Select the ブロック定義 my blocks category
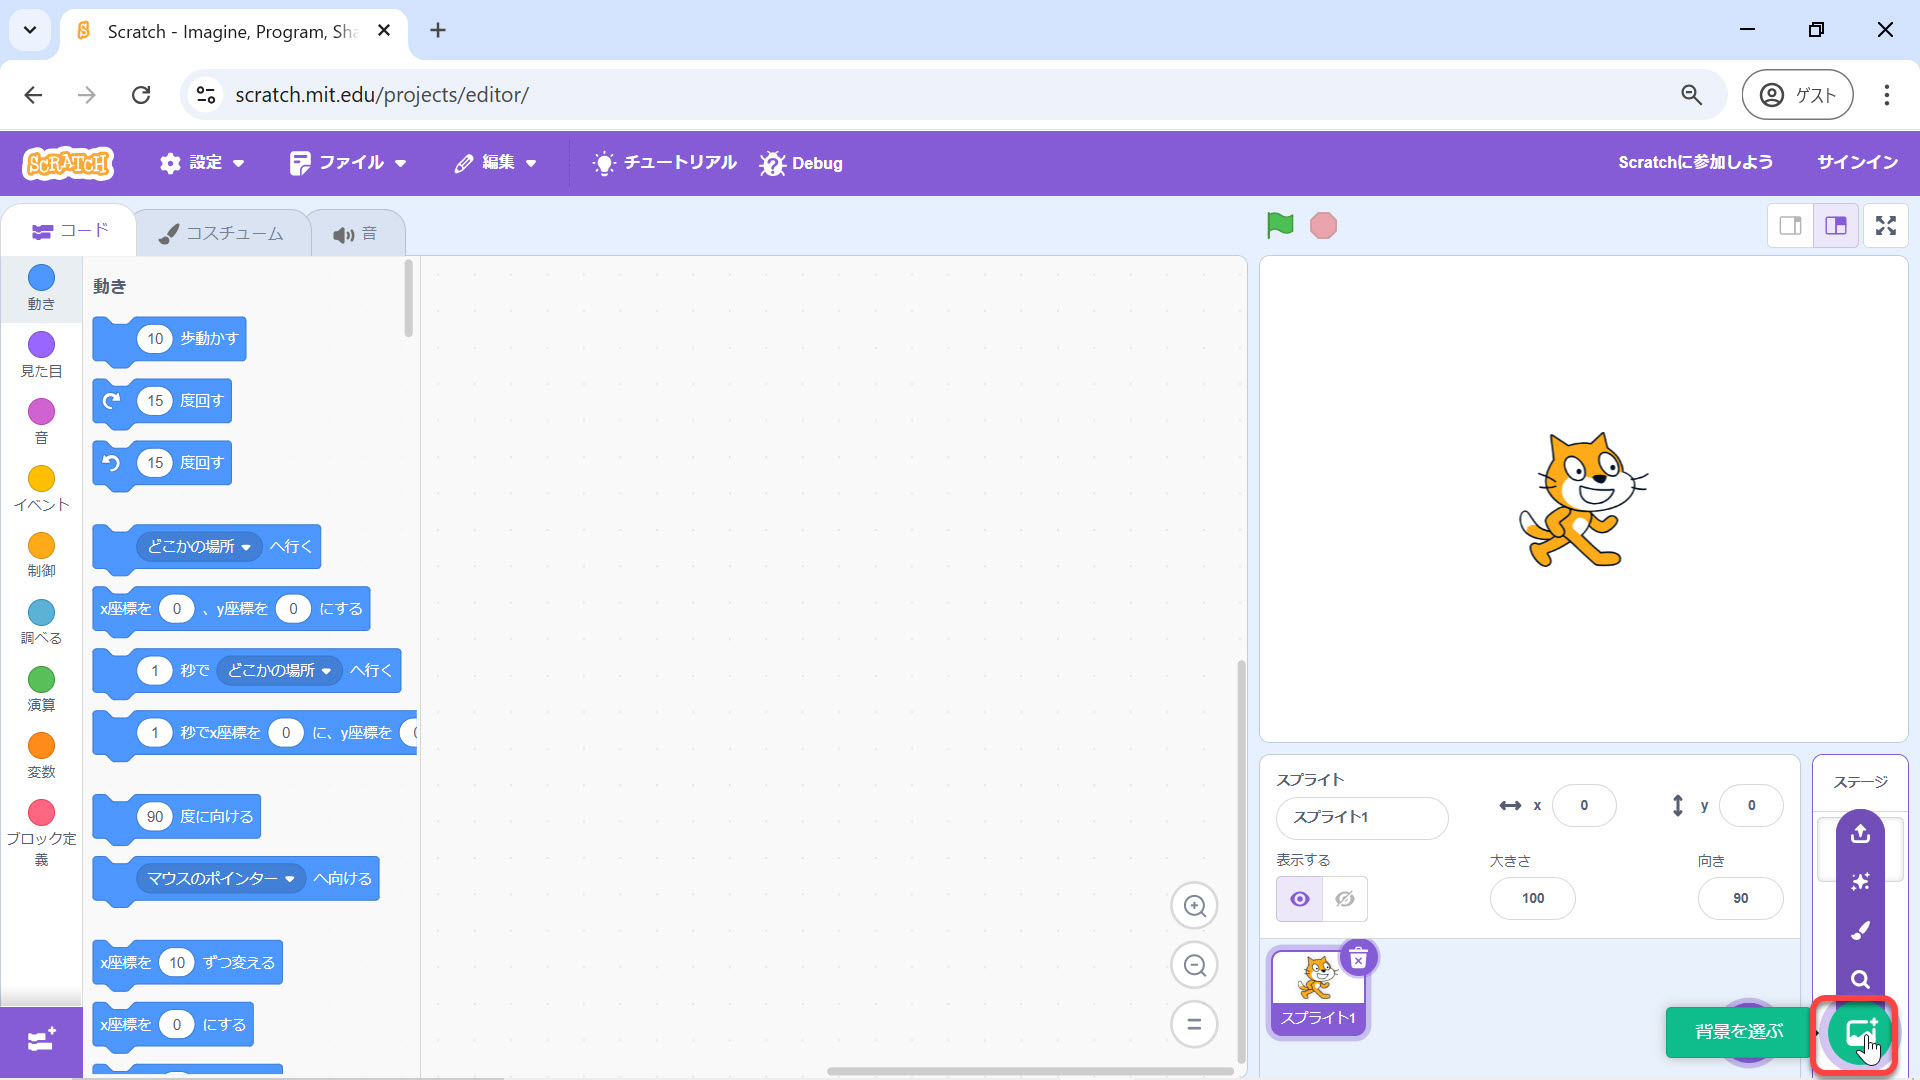Image resolution: width=1920 pixels, height=1080 pixels. click(41, 833)
